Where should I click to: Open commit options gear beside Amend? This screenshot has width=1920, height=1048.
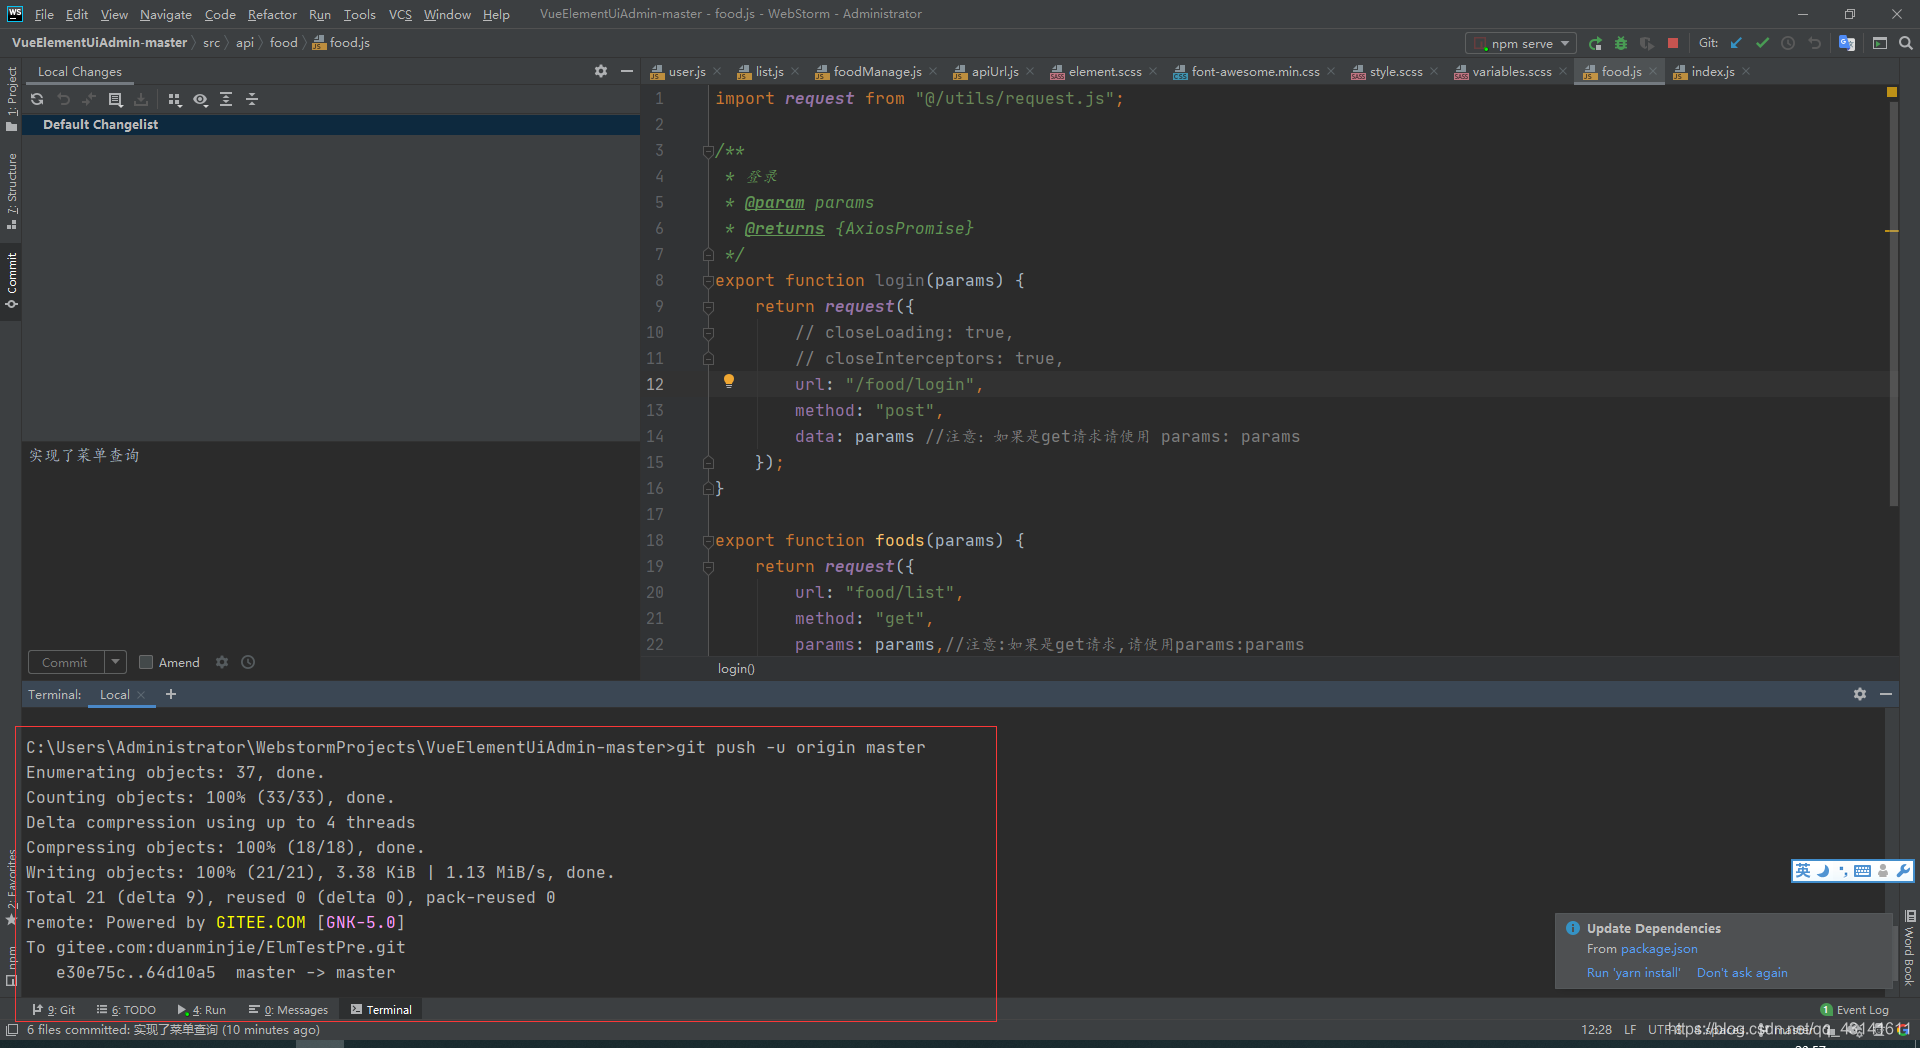222,662
